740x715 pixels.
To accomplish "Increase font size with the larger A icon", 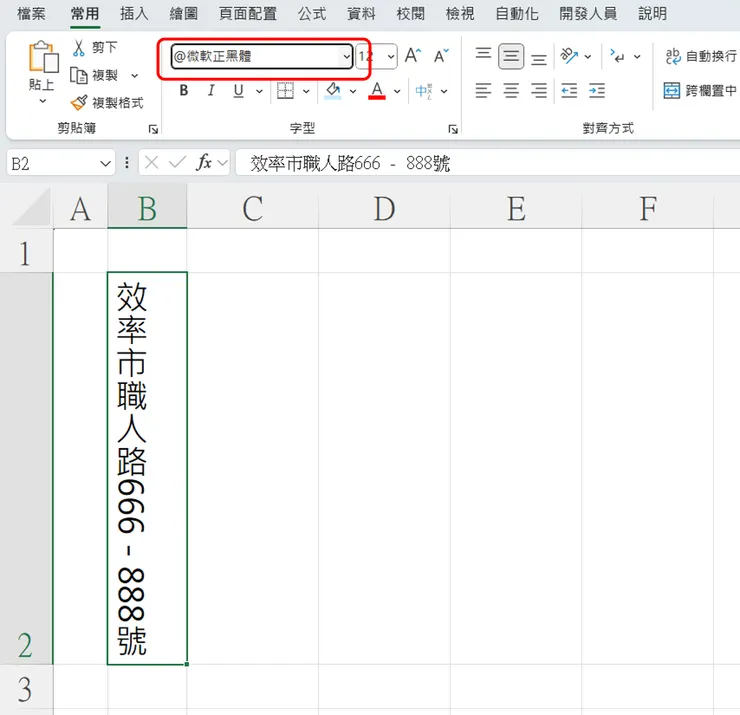I will tap(412, 56).
